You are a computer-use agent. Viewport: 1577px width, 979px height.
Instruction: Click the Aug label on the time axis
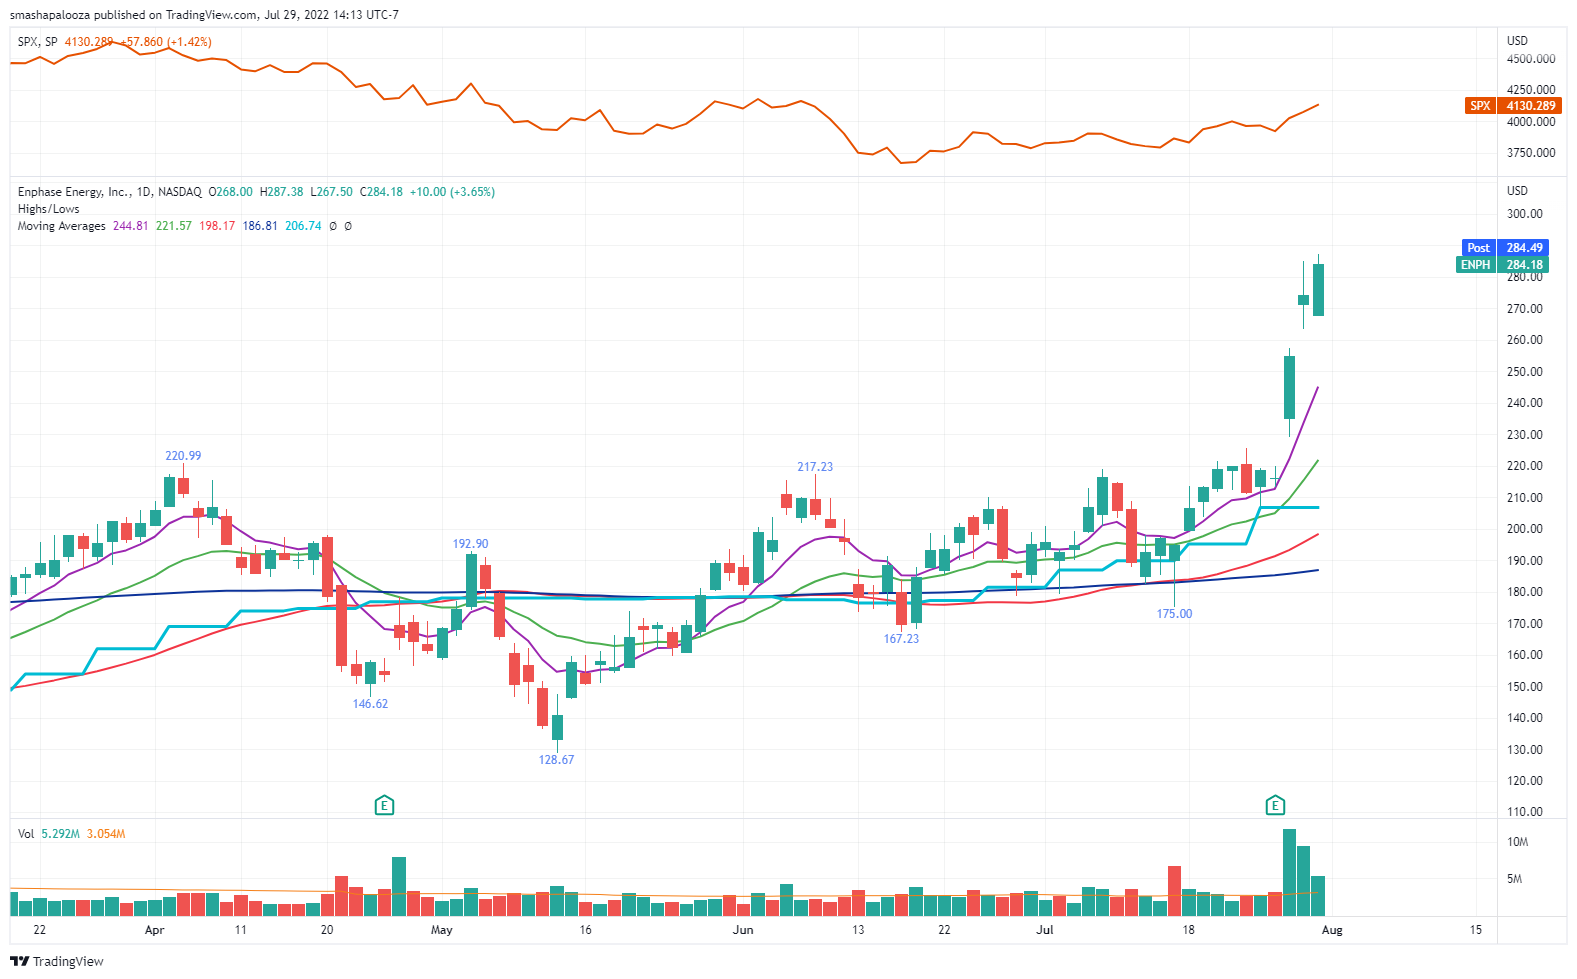[1332, 930]
